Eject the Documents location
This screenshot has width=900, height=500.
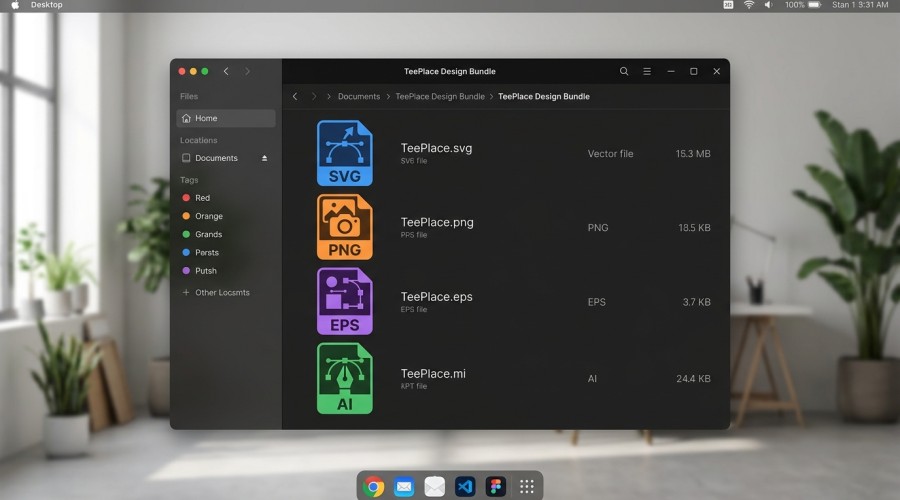click(x=265, y=158)
